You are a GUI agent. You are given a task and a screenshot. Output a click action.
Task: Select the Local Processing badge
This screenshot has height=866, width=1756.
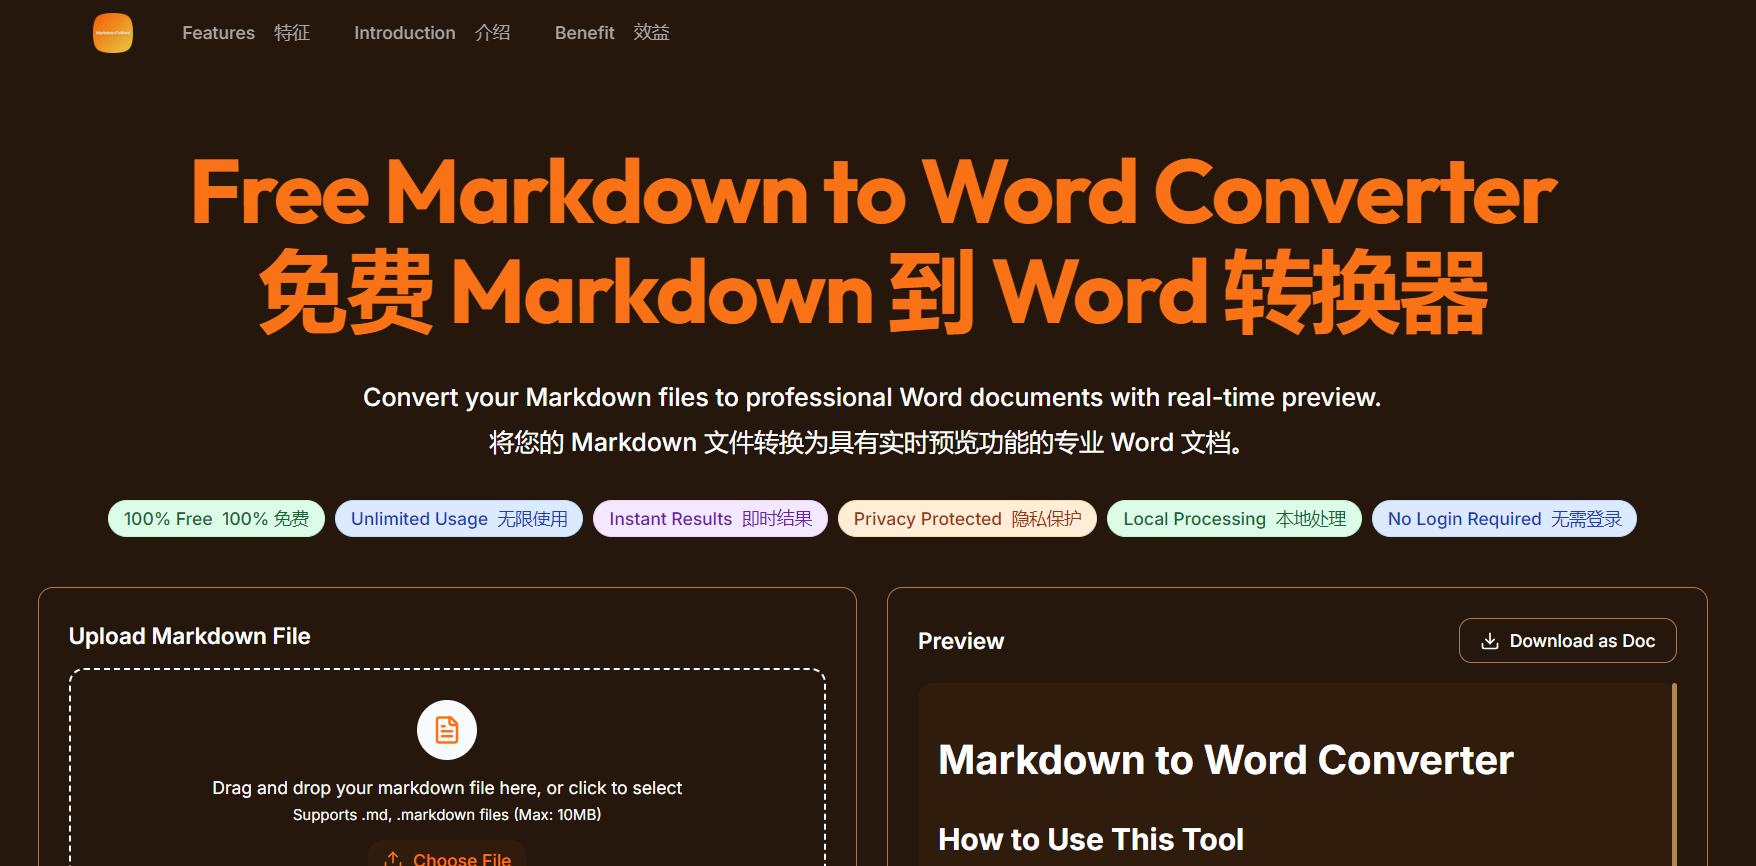point(1234,519)
